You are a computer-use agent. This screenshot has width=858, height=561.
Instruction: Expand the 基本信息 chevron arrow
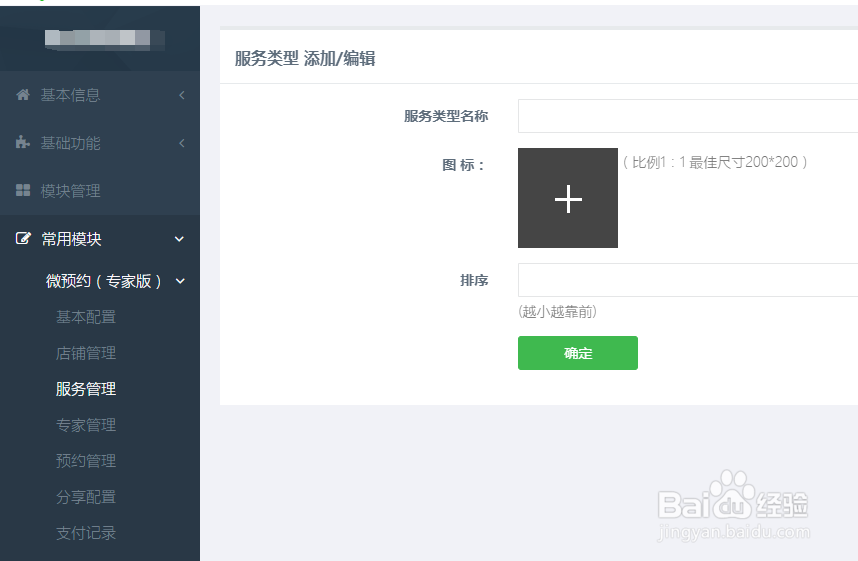coord(182,95)
